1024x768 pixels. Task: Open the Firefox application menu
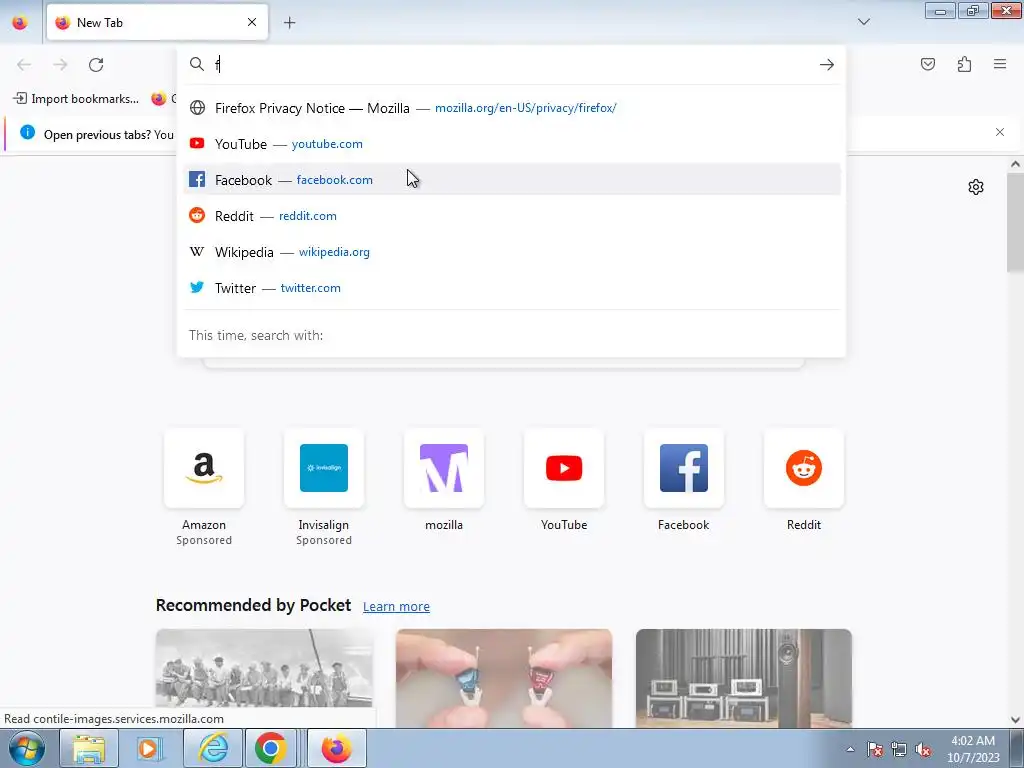click(1000, 64)
